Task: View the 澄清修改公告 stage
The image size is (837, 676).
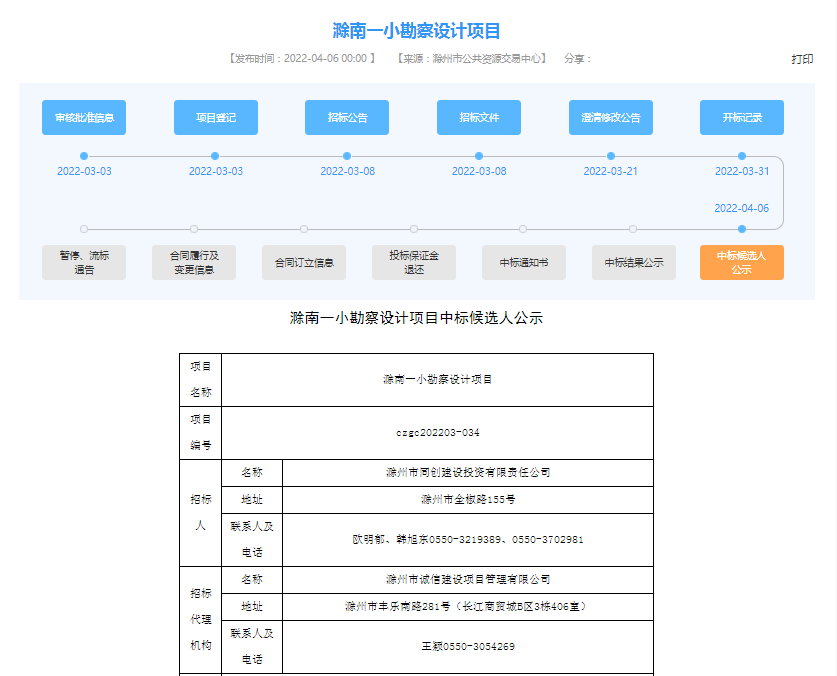Action: (611, 118)
